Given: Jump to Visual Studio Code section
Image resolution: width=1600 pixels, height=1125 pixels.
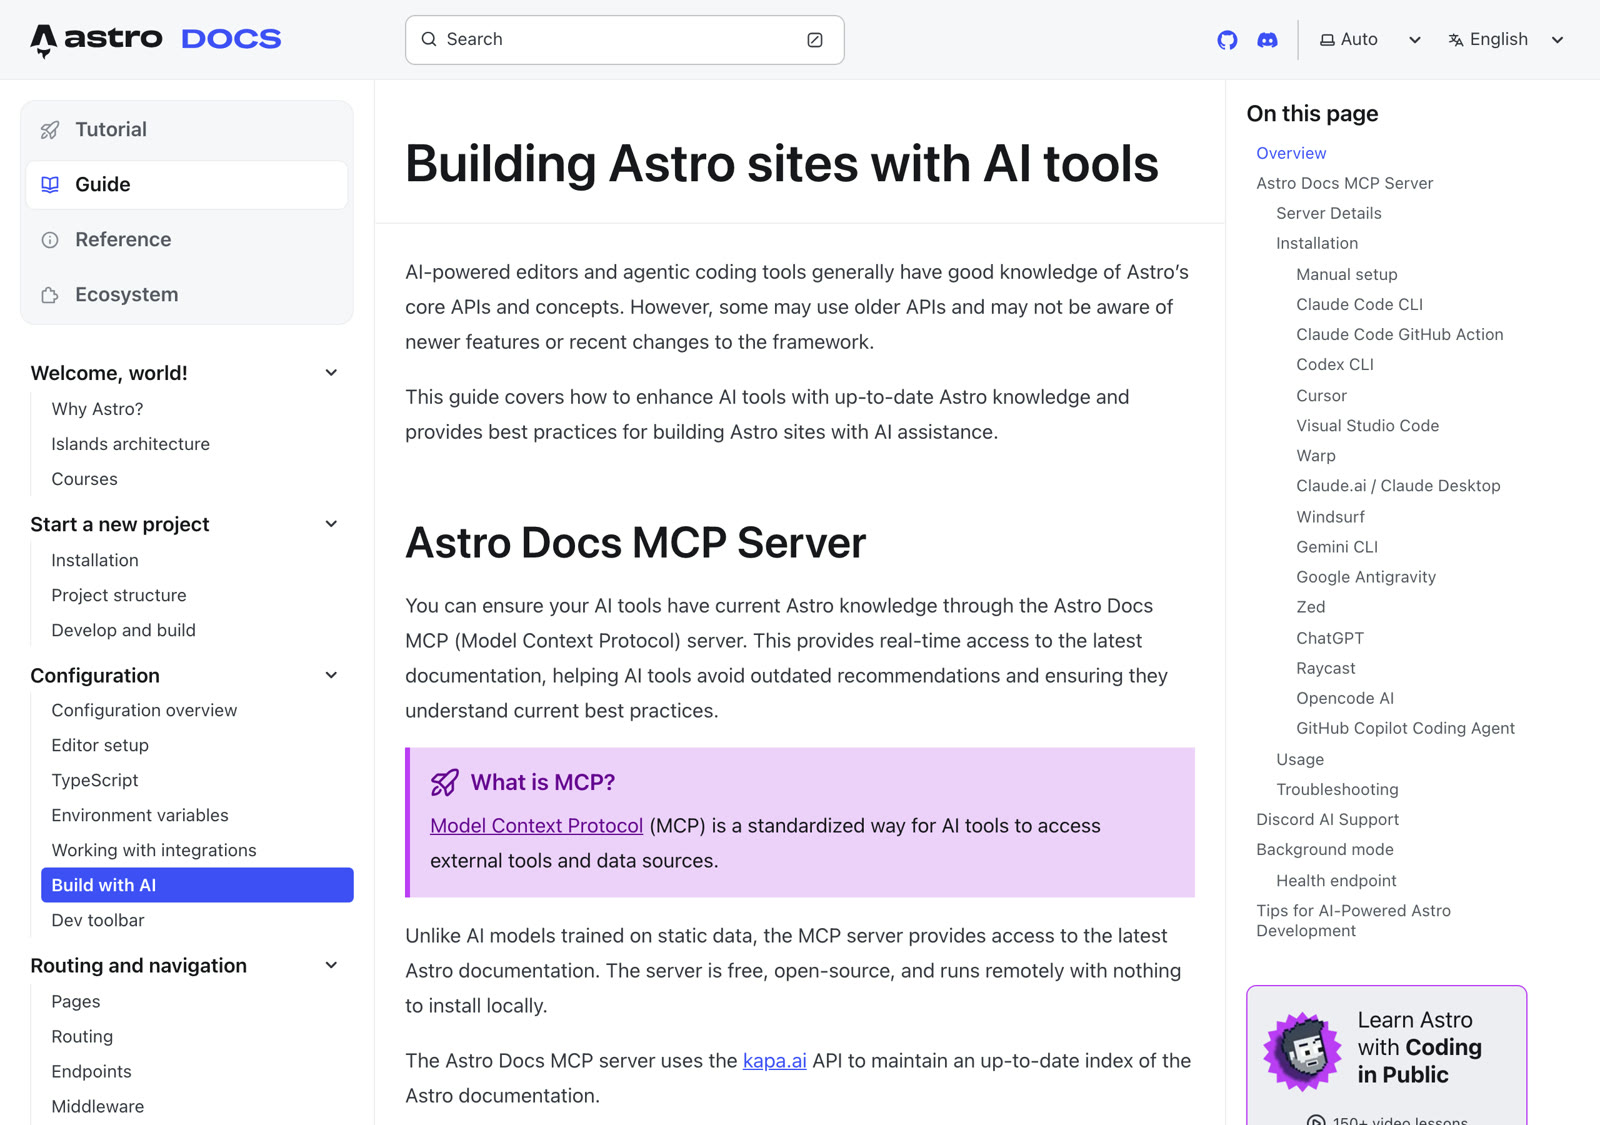Looking at the screenshot, I should pyautogui.click(x=1368, y=426).
